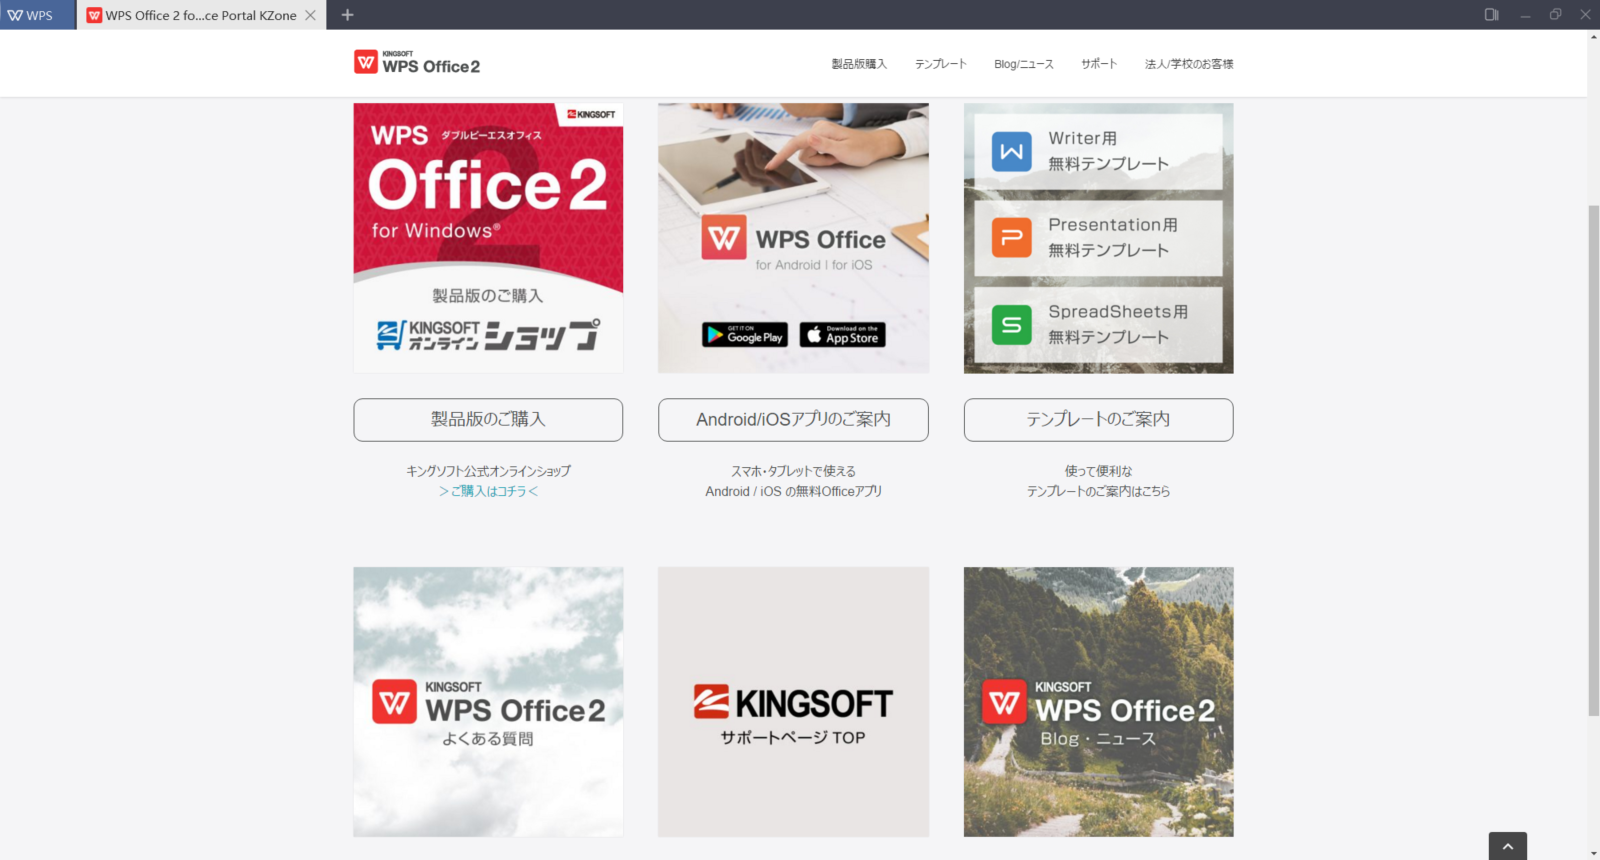Image resolution: width=1600 pixels, height=860 pixels.
Task: Click the KINGSOFT オンラインショップ logo
Action: [488, 335]
